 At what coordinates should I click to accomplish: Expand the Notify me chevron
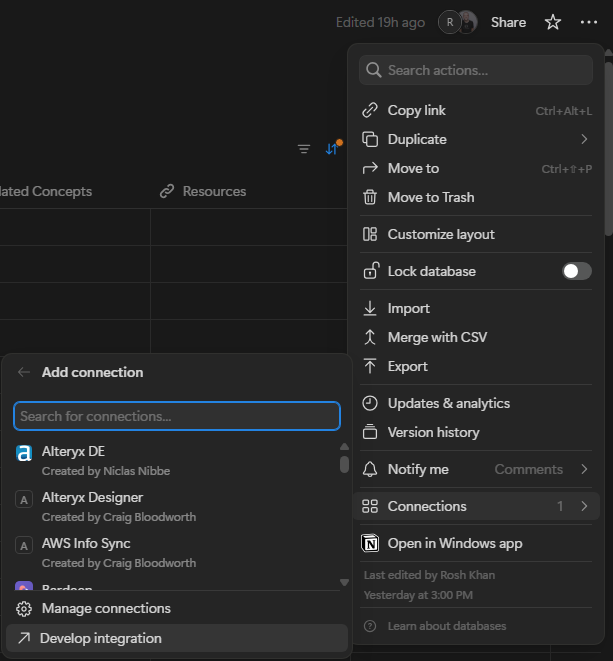click(584, 469)
